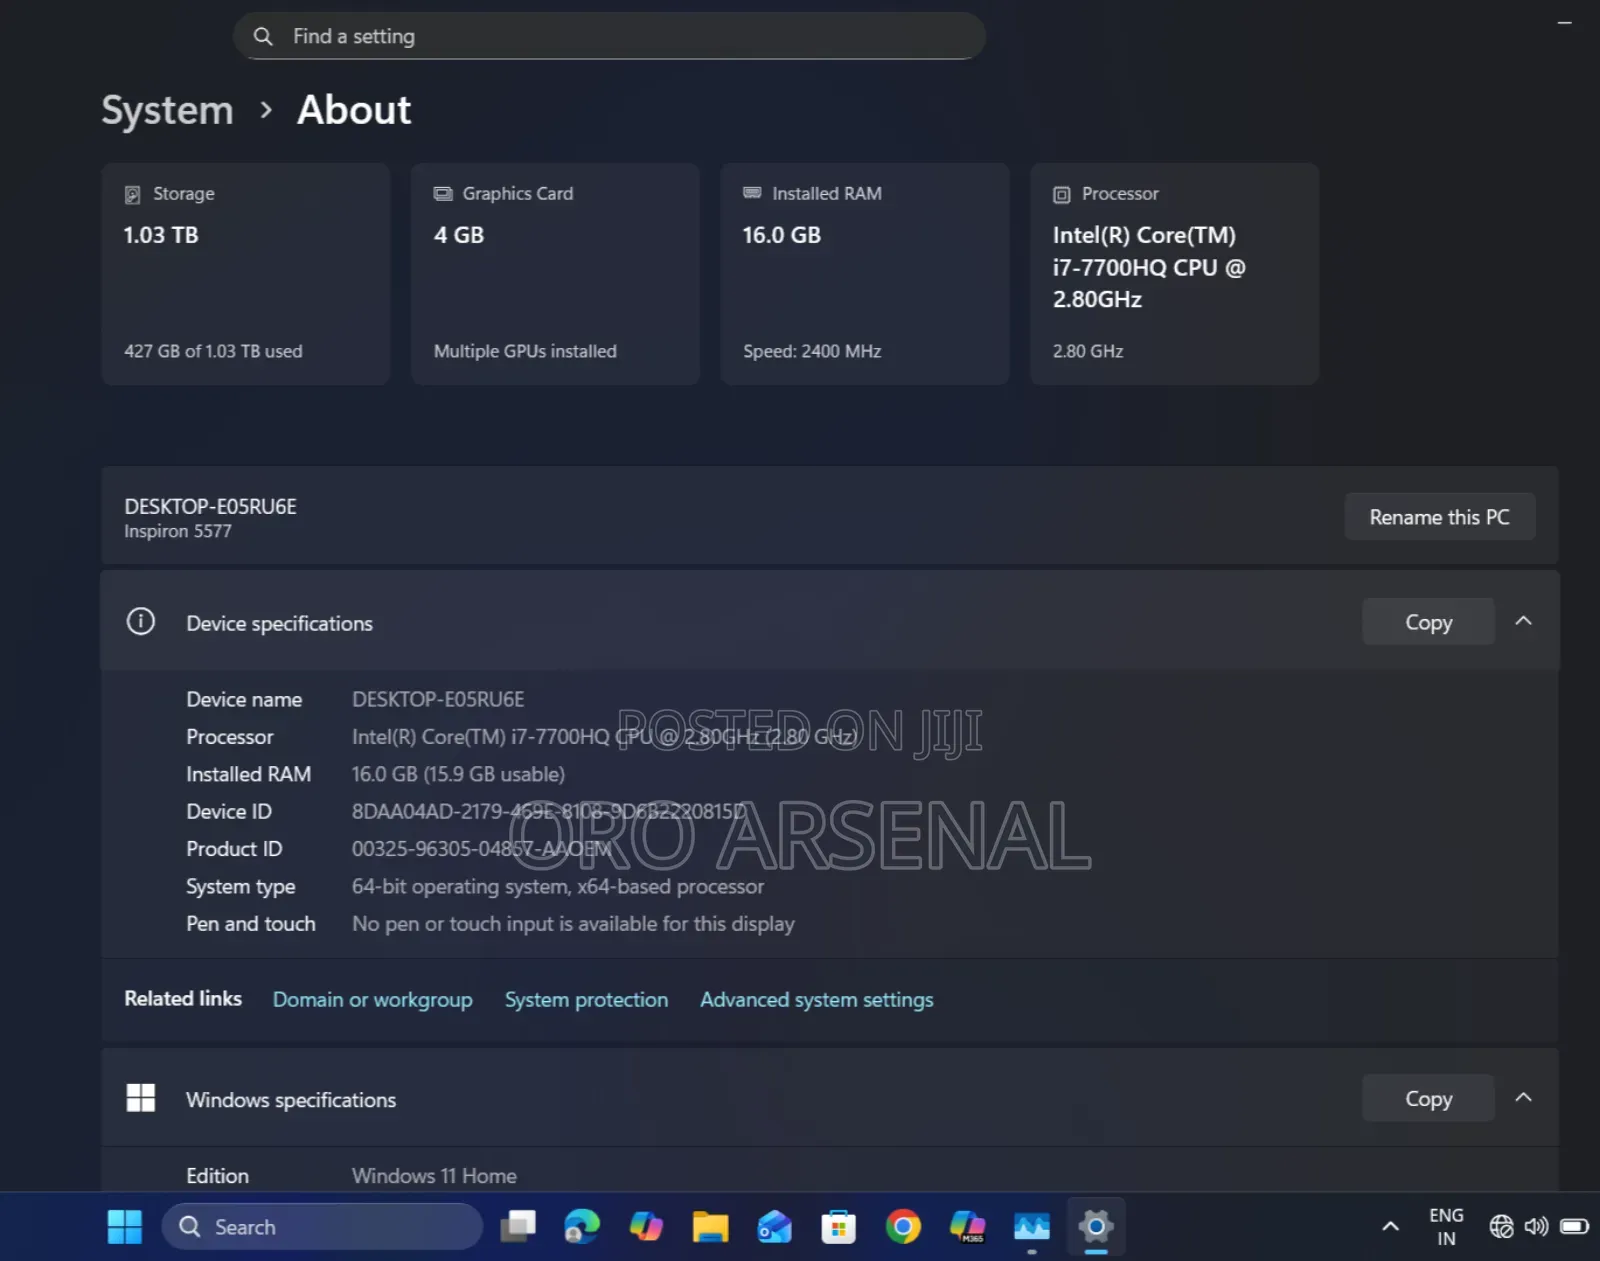Click the taskbar Search box
This screenshot has height=1261, width=1600.
pyautogui.click(x=322, y=1227)
